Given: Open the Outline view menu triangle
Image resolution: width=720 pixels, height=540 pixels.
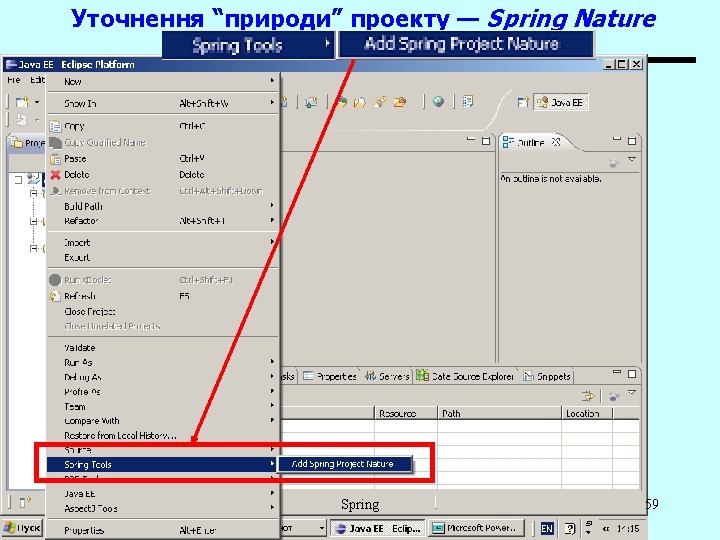Looking at the screenshot, I should click(x=632, y=159).
